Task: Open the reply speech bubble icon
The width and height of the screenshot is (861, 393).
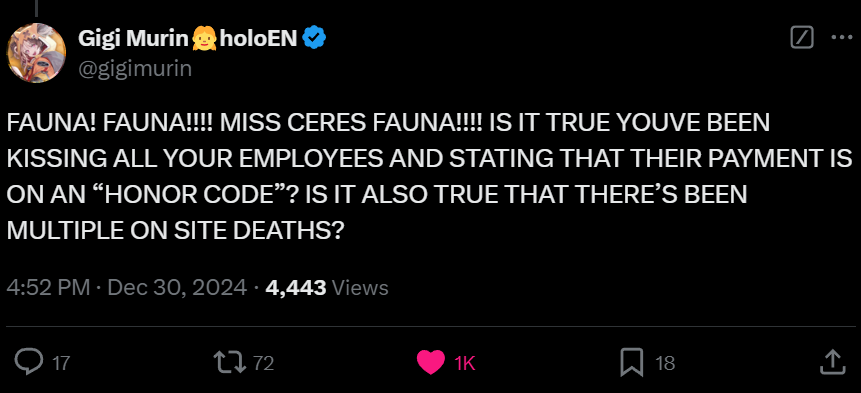Action: [x=28, y=362]
